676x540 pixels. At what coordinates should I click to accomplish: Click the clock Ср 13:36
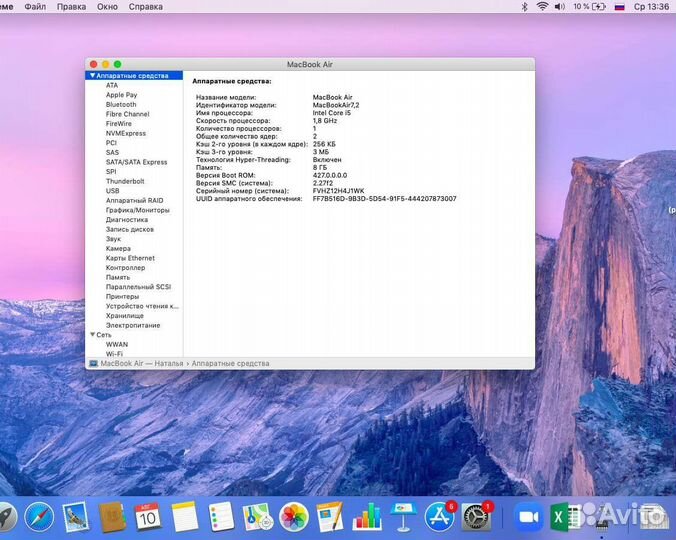click(x=651, y=6)
